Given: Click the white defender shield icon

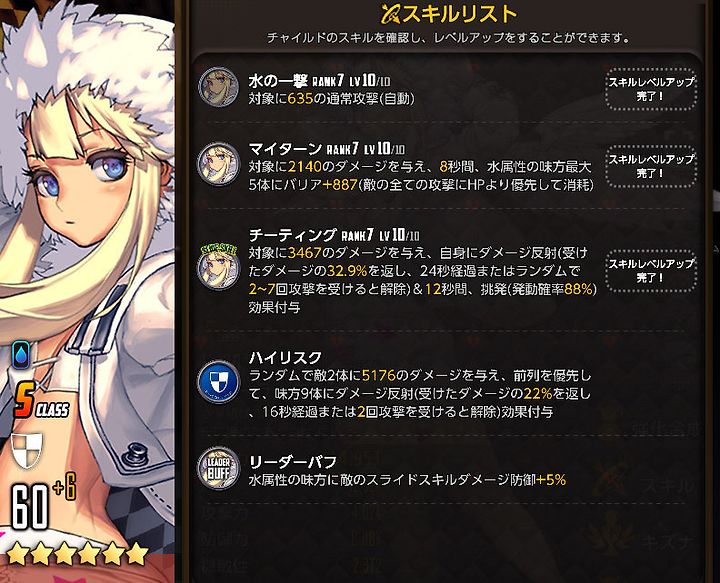Looking at the screenshot, I should coord(26,449).
